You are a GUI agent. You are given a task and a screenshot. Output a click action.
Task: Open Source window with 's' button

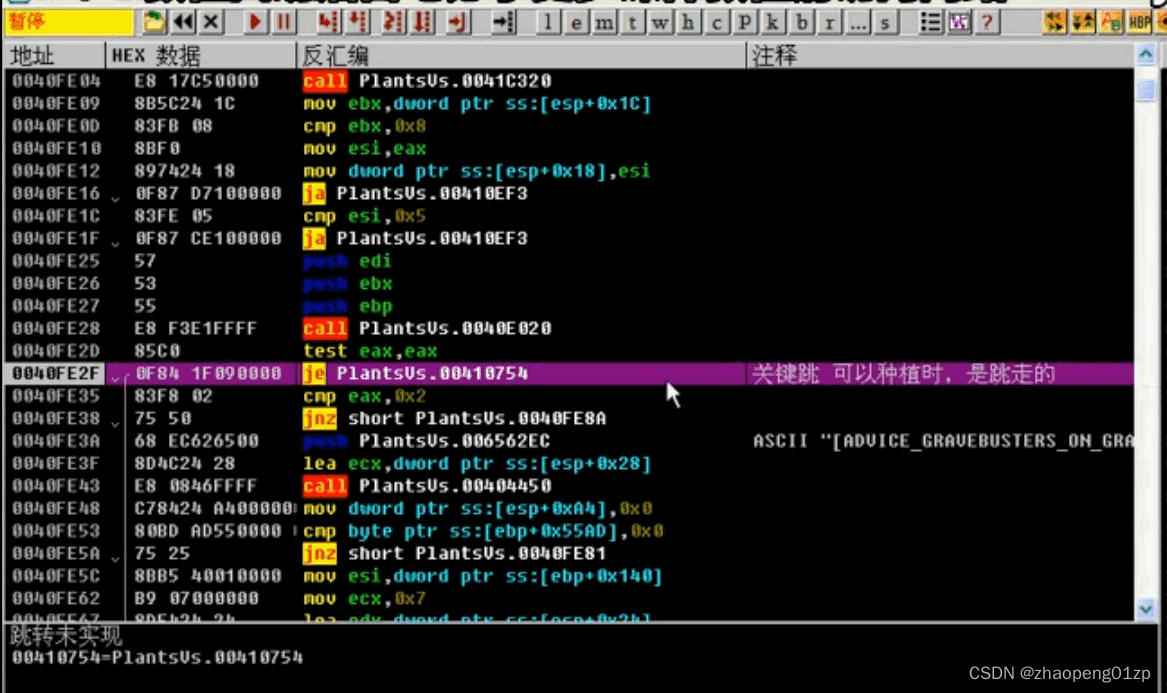pyautogui.click(x=885, y=22)
